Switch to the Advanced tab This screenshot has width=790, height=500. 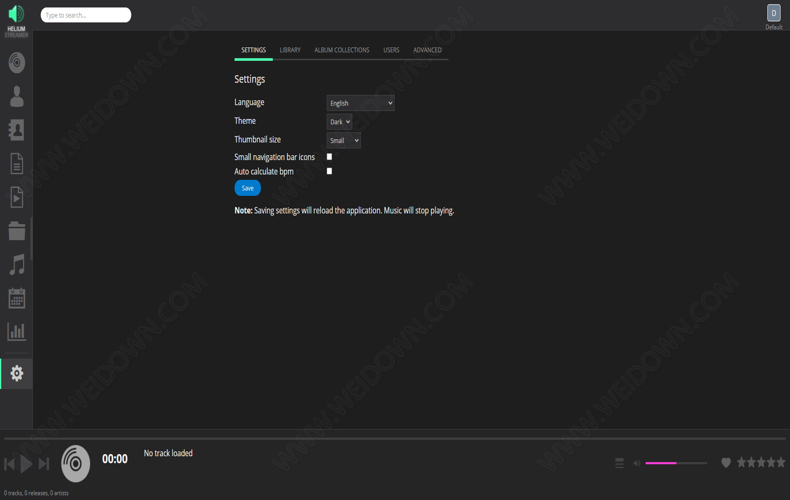(x=427, y=50)
